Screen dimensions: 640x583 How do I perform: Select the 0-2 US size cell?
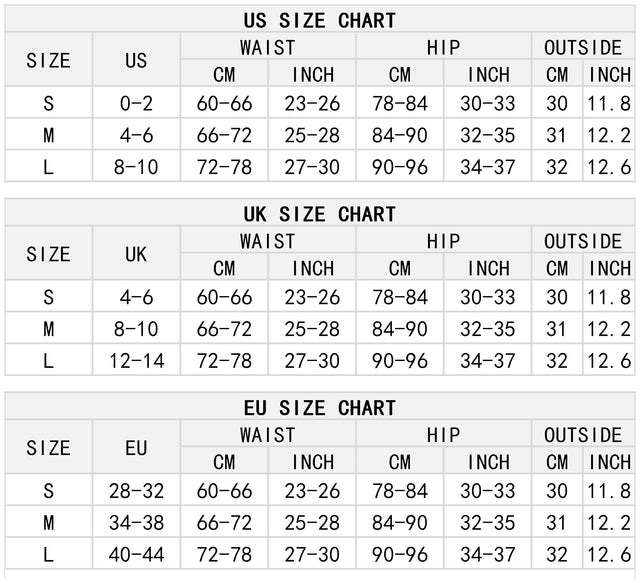pos(136,103)
